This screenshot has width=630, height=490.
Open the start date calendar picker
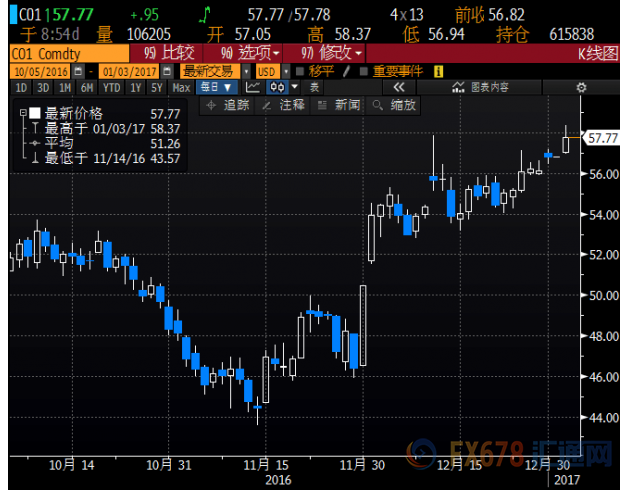77,72
